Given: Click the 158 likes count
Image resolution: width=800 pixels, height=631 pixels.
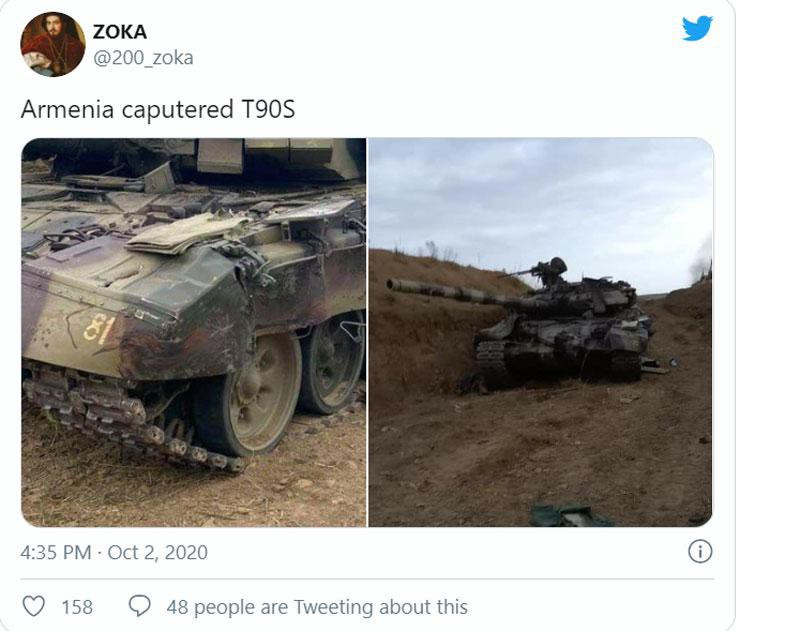Looking at the screenshot, I should click(x=77, y=607).
